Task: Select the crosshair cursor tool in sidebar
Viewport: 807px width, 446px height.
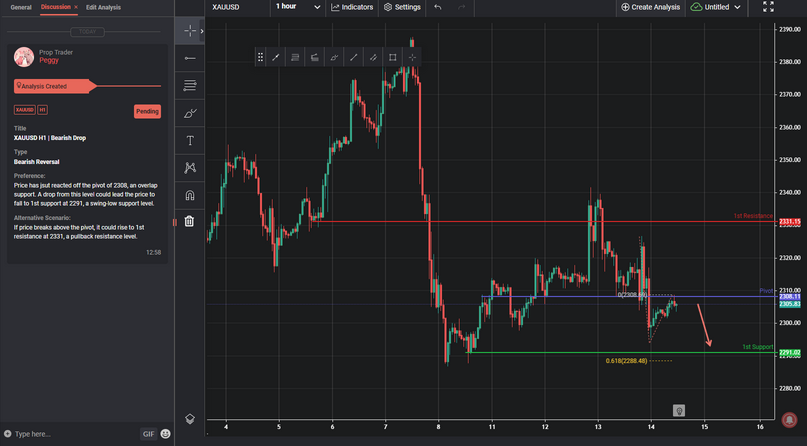Action: tap(189, 31)
